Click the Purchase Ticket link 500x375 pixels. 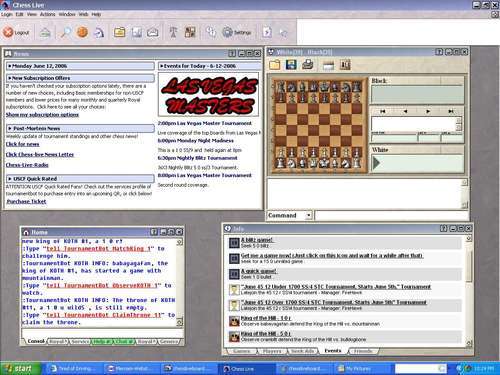(26, 201)
